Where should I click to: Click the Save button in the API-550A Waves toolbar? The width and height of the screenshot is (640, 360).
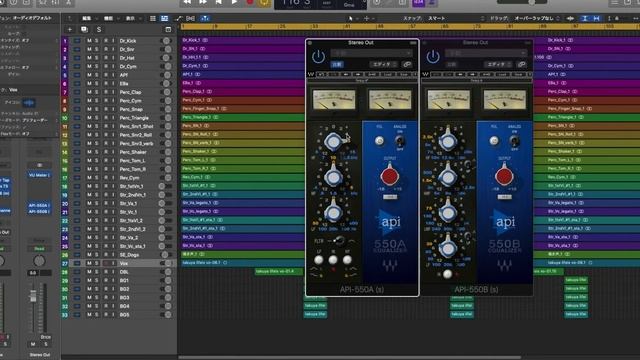click(404, 74)
